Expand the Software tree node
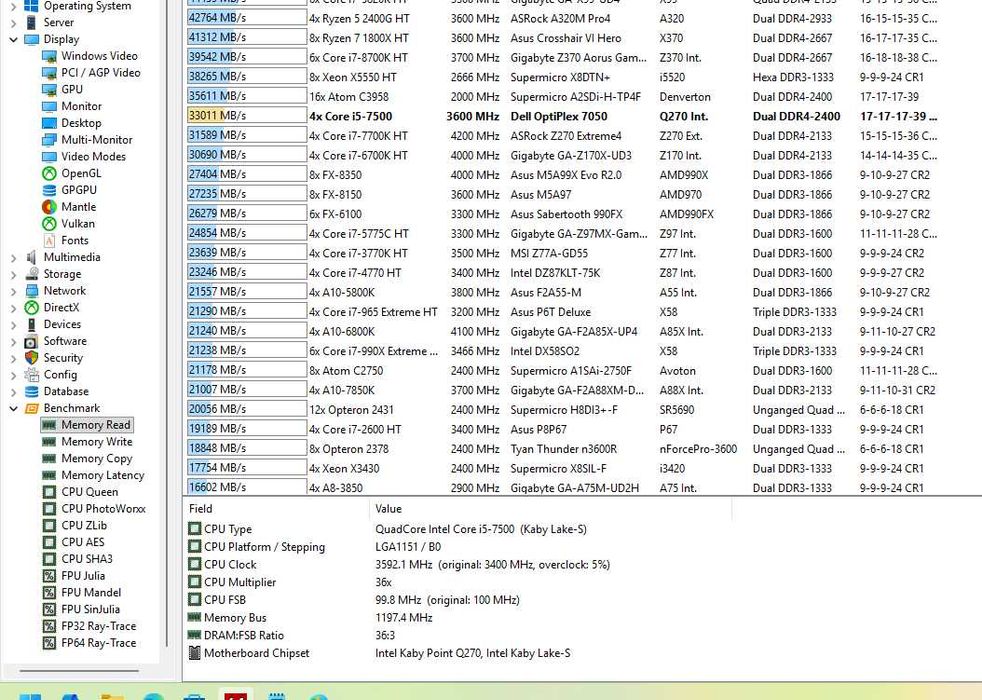The height and width of the screenshot is (700, 982). coord(13,342)
